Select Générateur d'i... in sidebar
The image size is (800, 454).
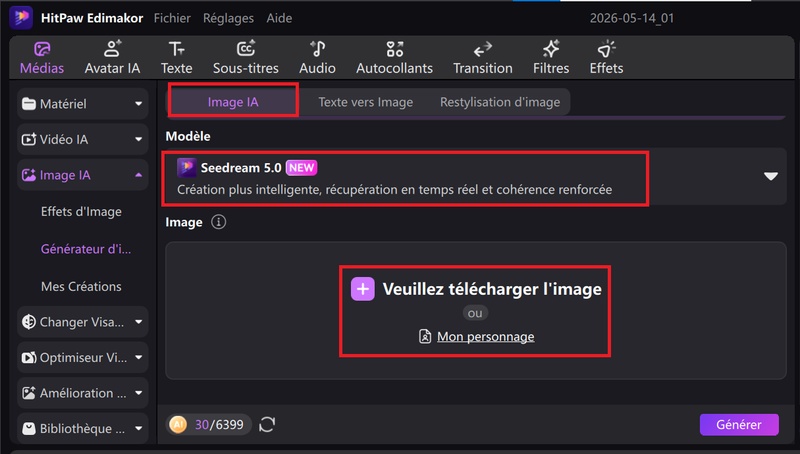pyautogui.click(x=86, y=249)
